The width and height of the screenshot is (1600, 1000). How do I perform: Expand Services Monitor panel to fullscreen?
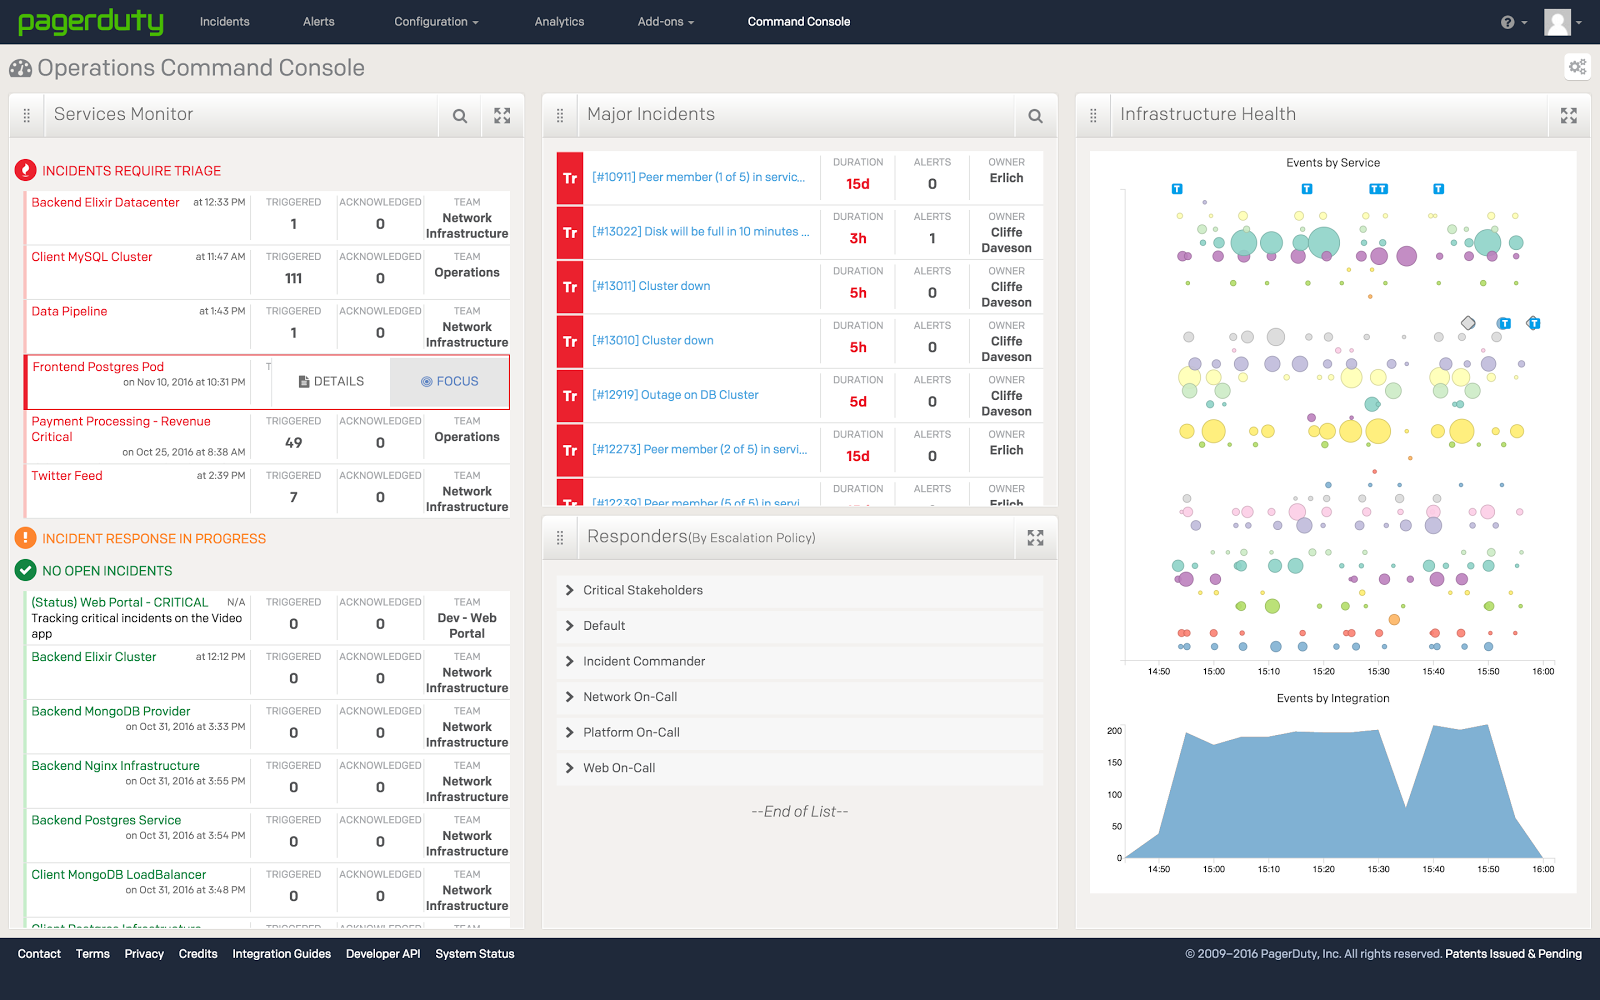point(502,116)
